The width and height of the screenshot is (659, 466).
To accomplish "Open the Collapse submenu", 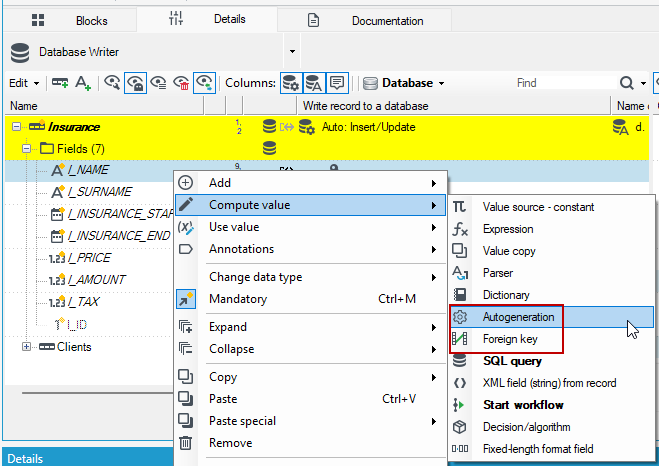I will pyautogui.click(x=310, y=349).
